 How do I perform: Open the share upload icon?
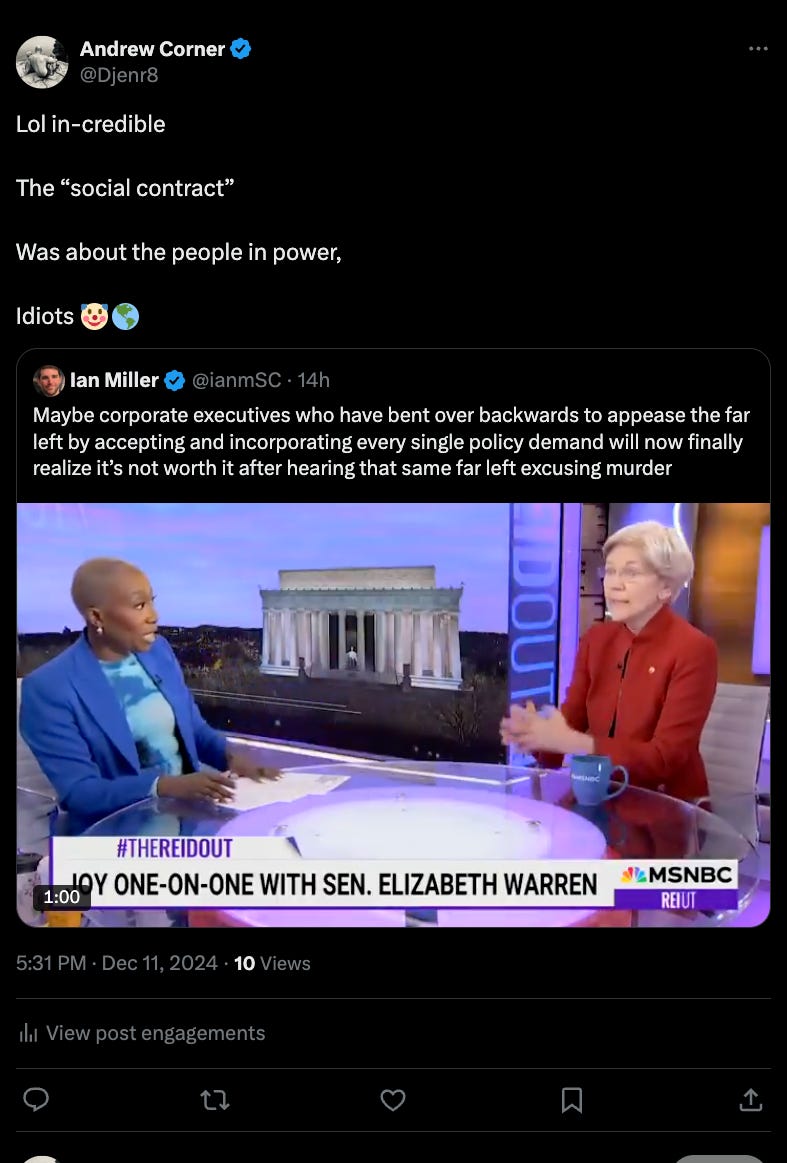click(x=751, y=1099)
